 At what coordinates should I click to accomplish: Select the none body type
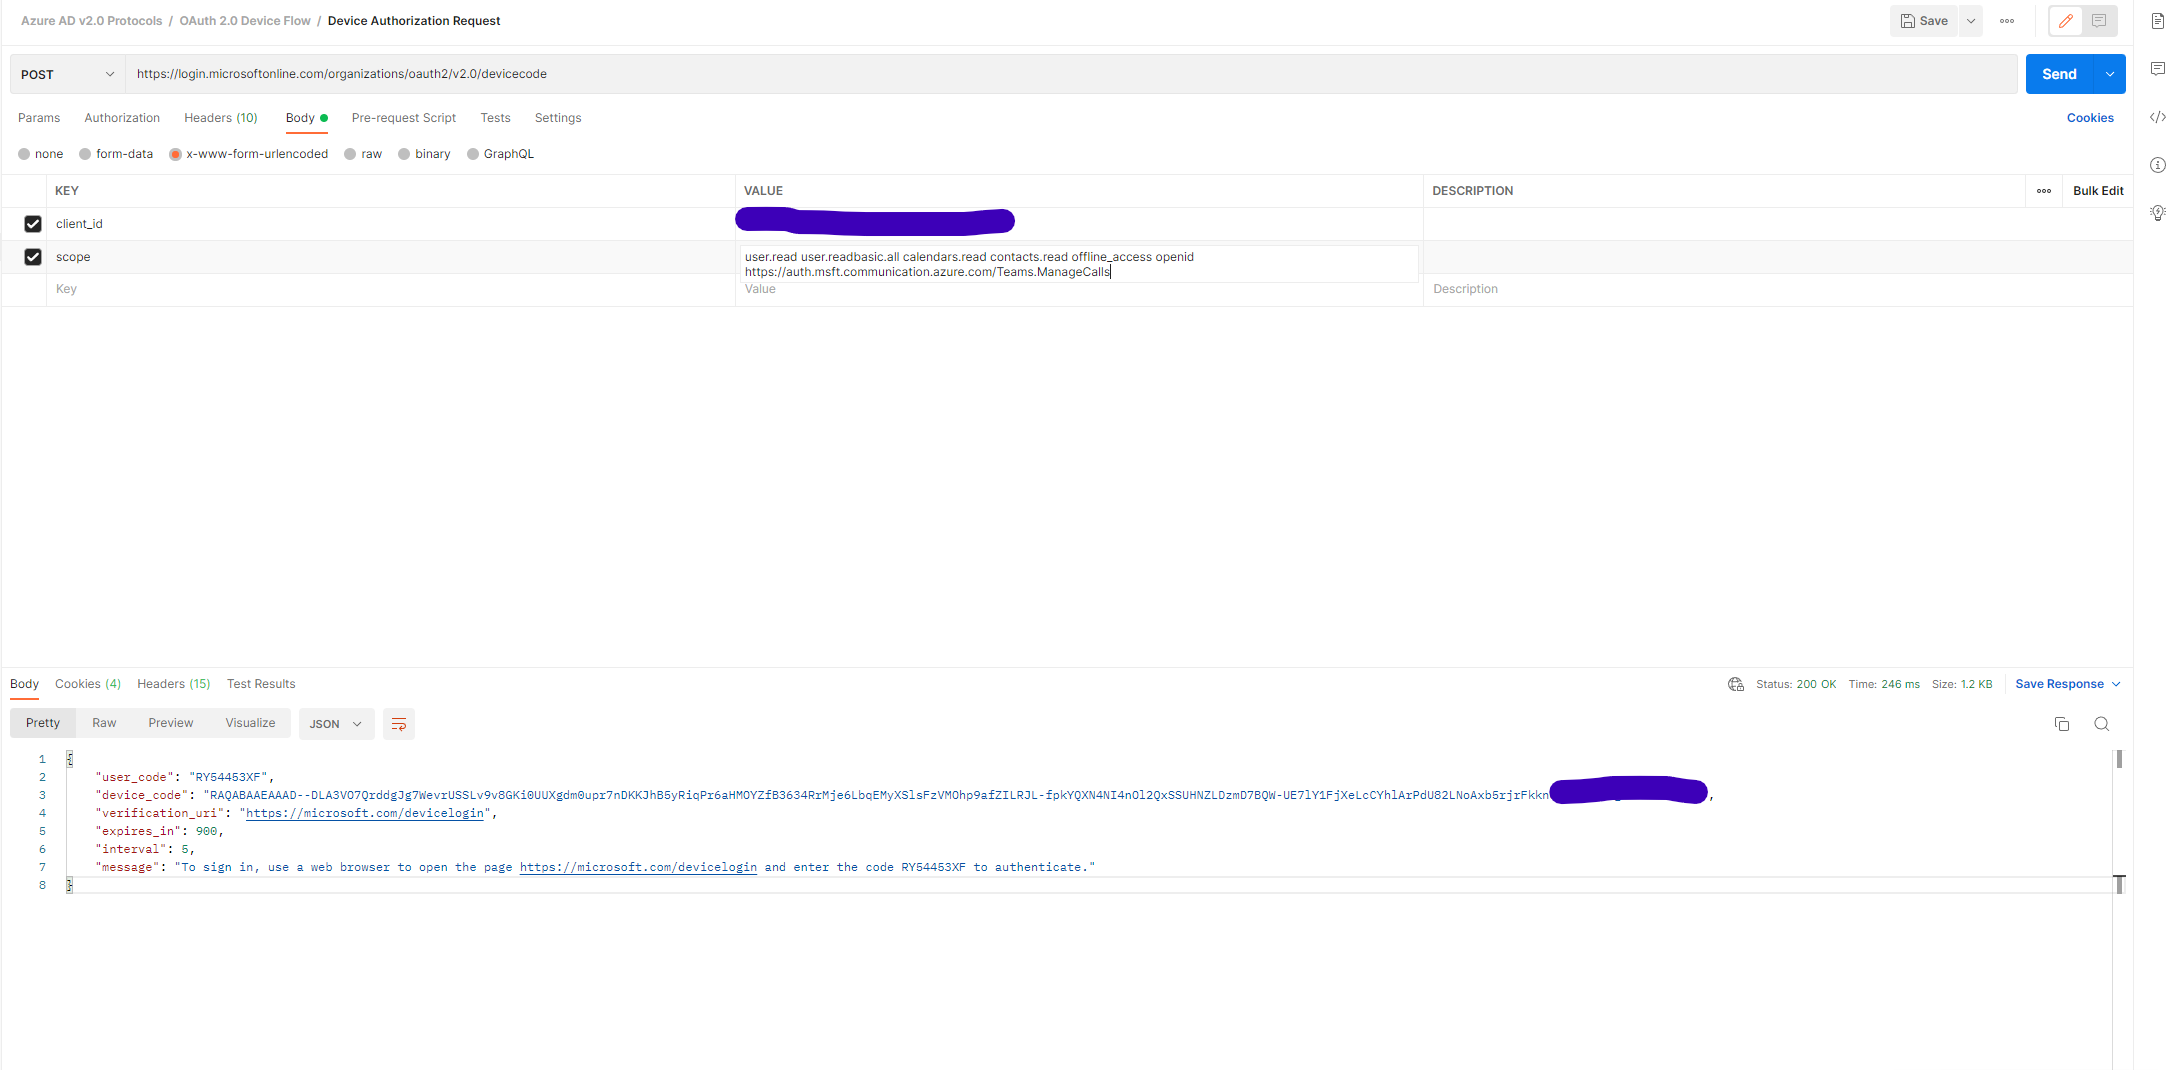[x=41, y=154]
